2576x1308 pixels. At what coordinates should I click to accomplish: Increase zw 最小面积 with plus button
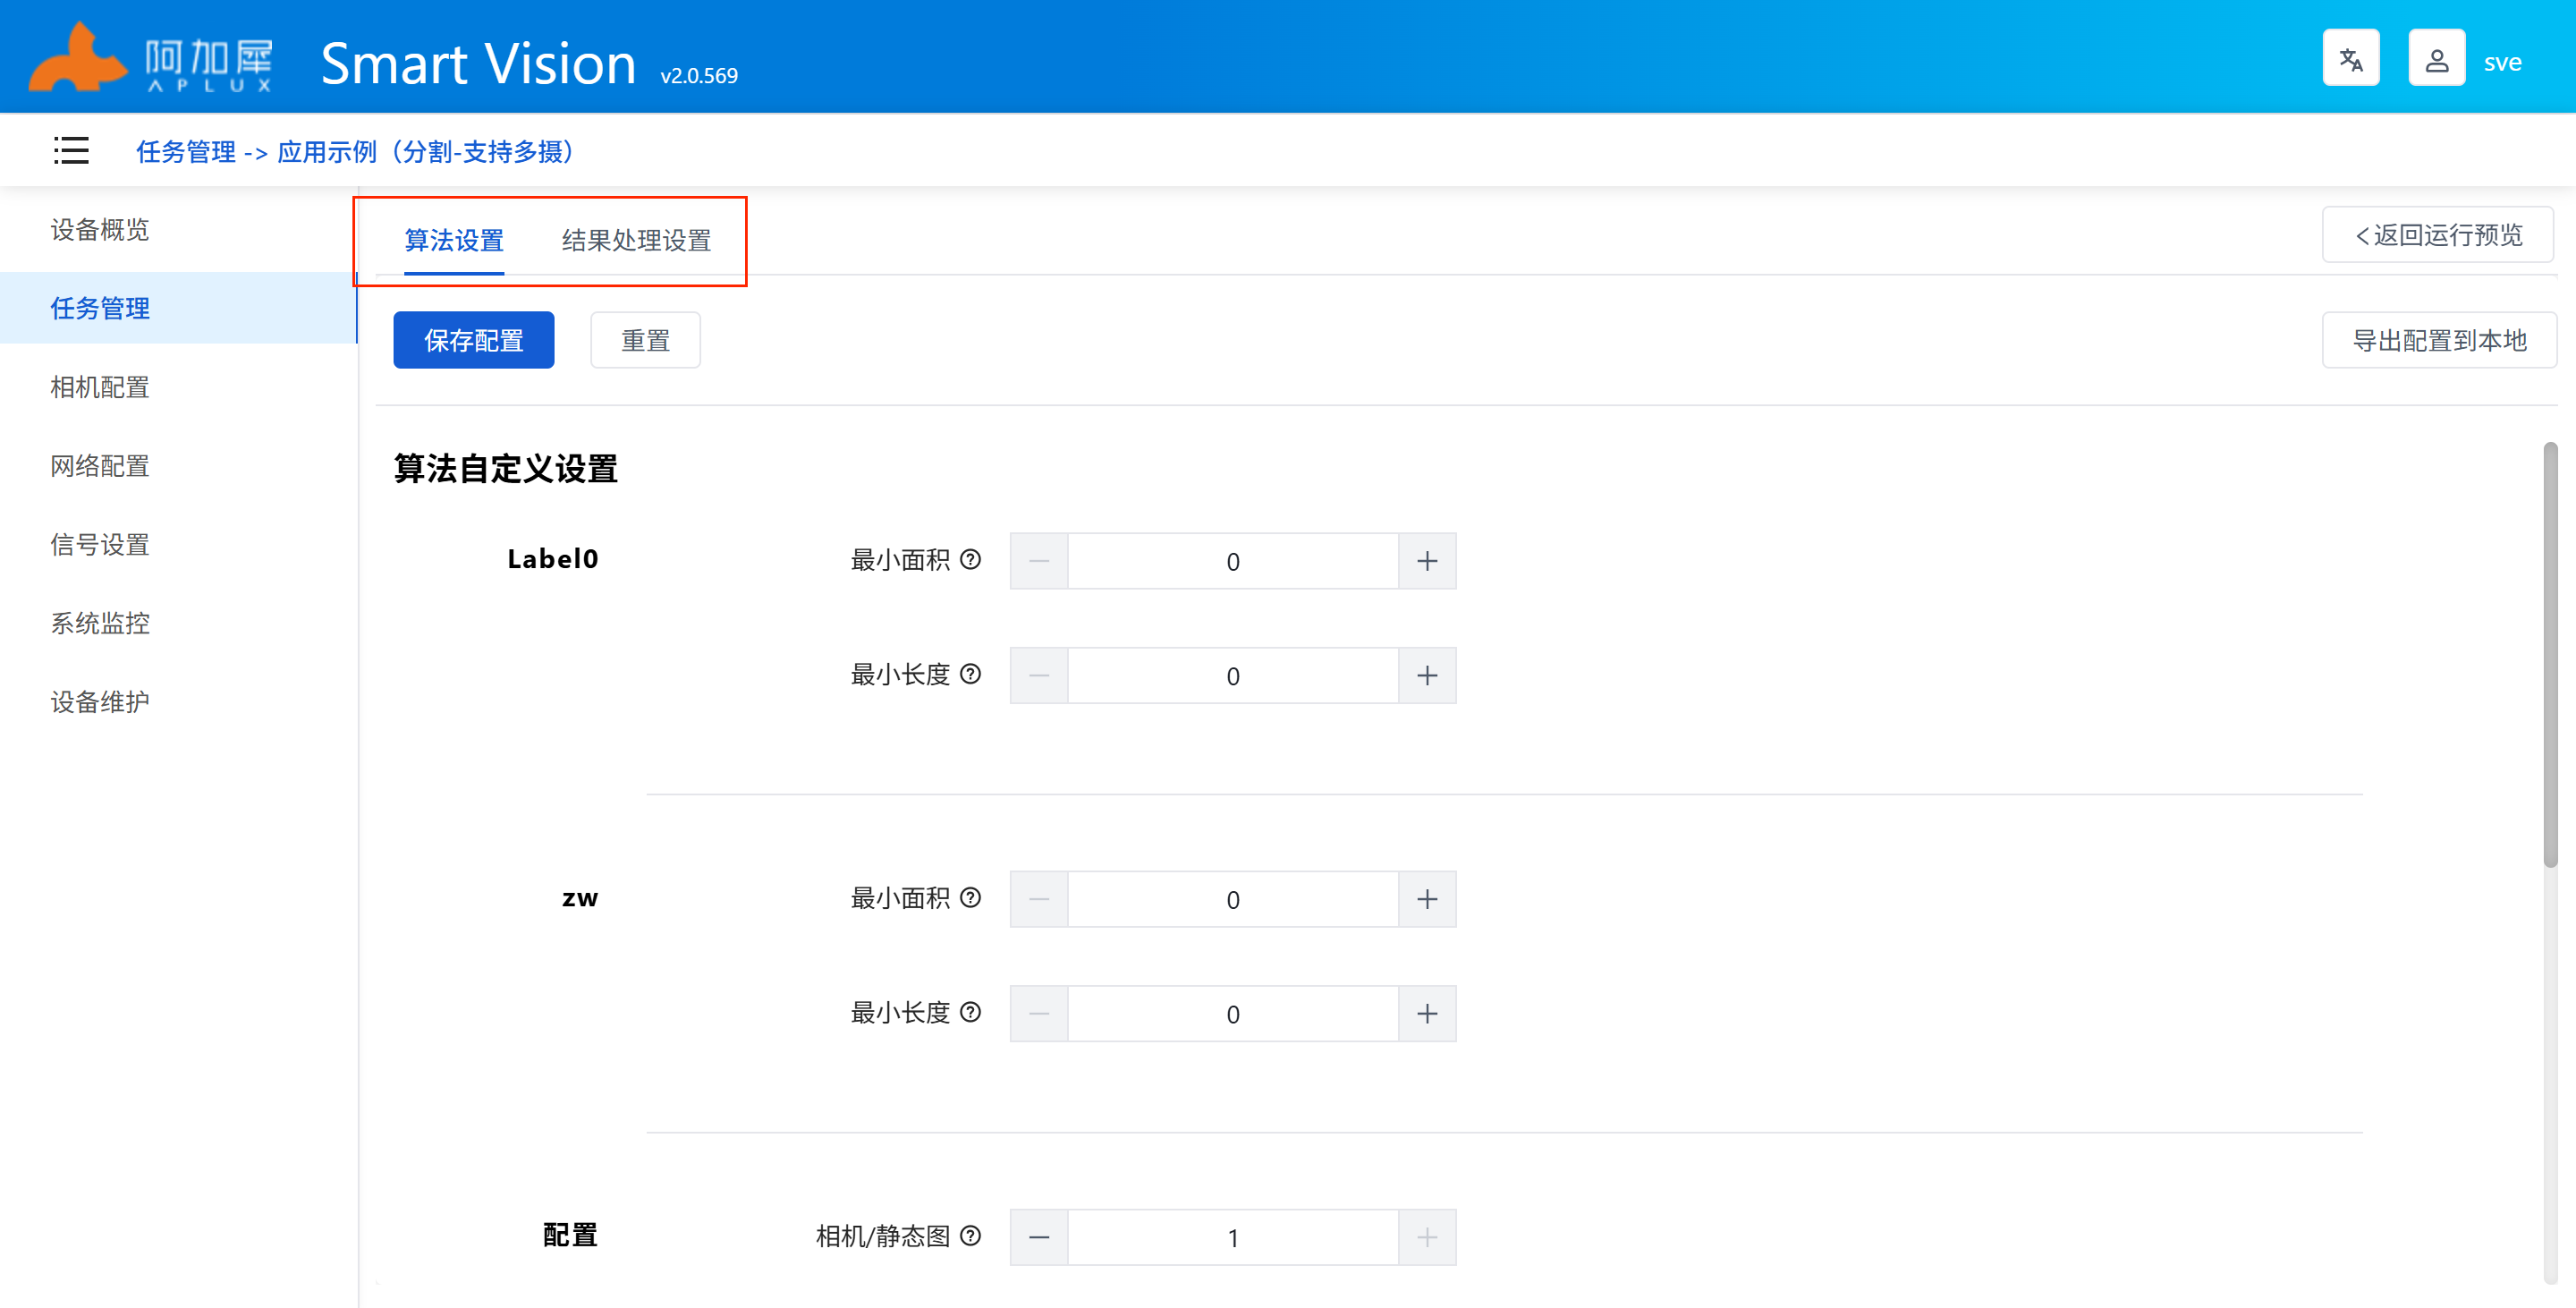[1427, 899]
